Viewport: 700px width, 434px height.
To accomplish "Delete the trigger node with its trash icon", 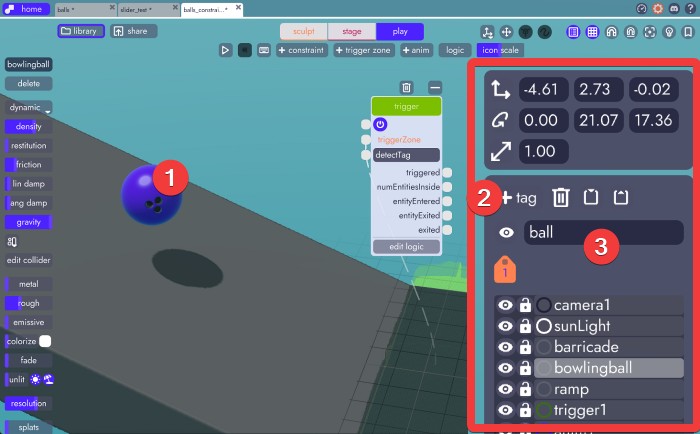I will tap(406, 88).
